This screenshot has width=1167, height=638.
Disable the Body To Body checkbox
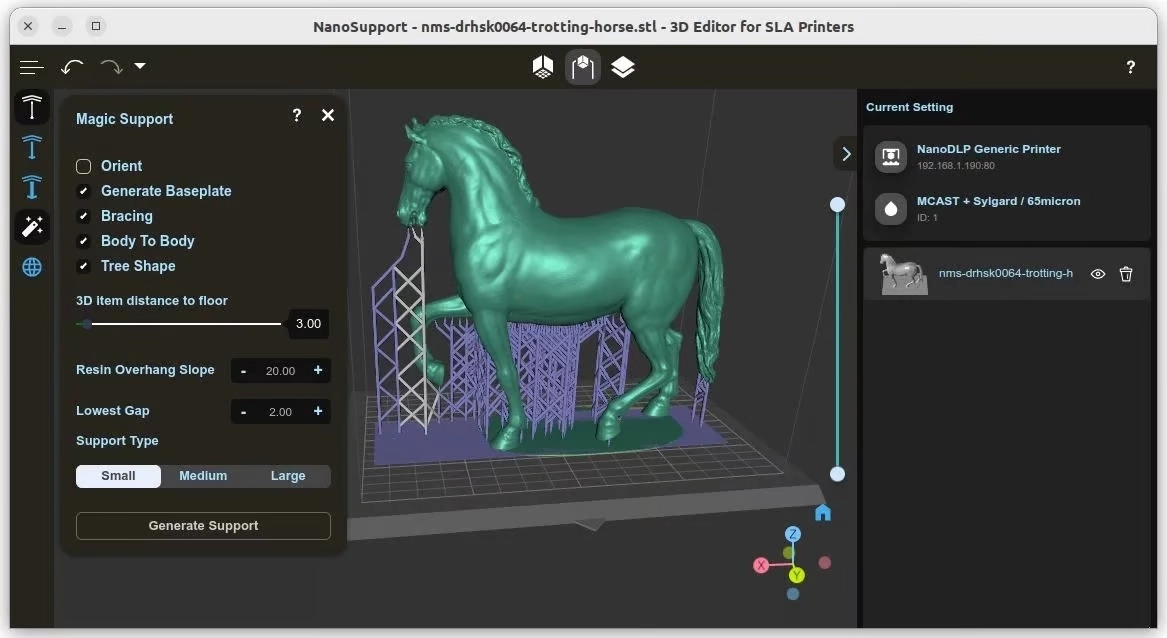tap(83, 241)
